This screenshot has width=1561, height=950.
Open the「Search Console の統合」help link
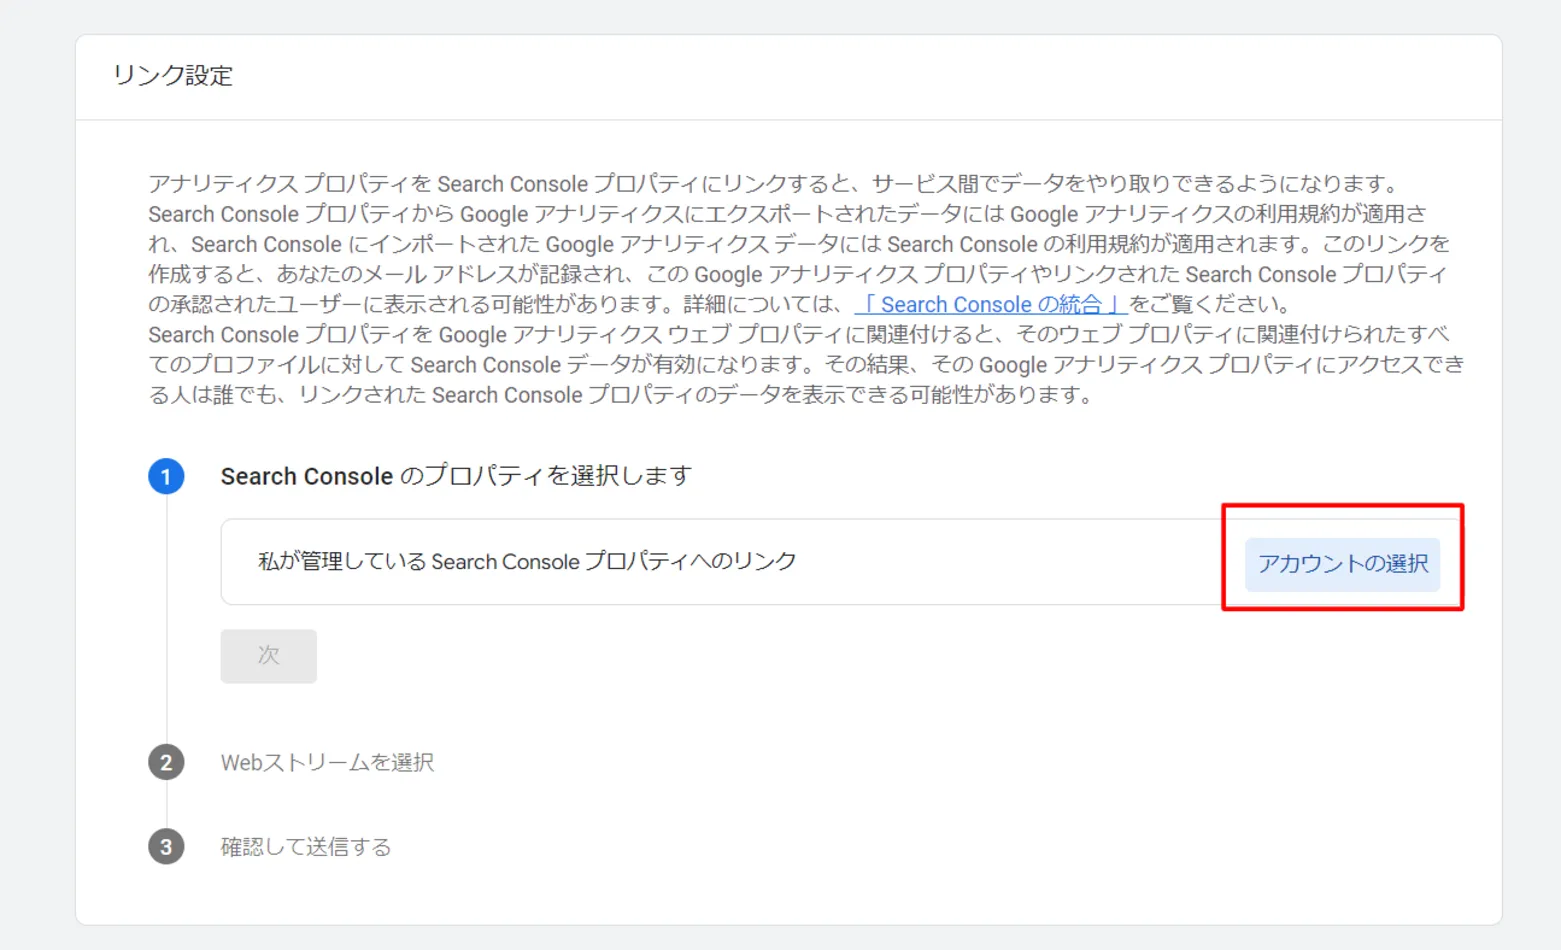991,304
